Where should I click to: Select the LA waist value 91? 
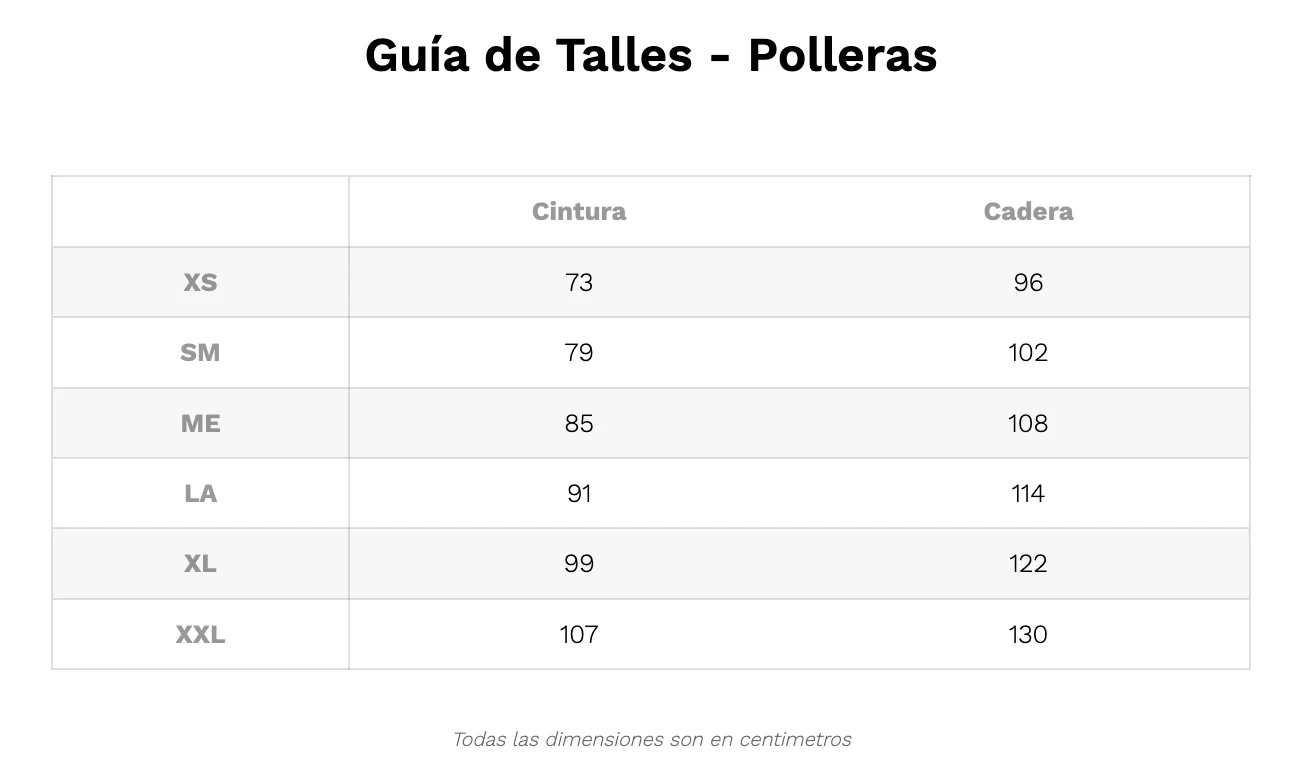579,494
